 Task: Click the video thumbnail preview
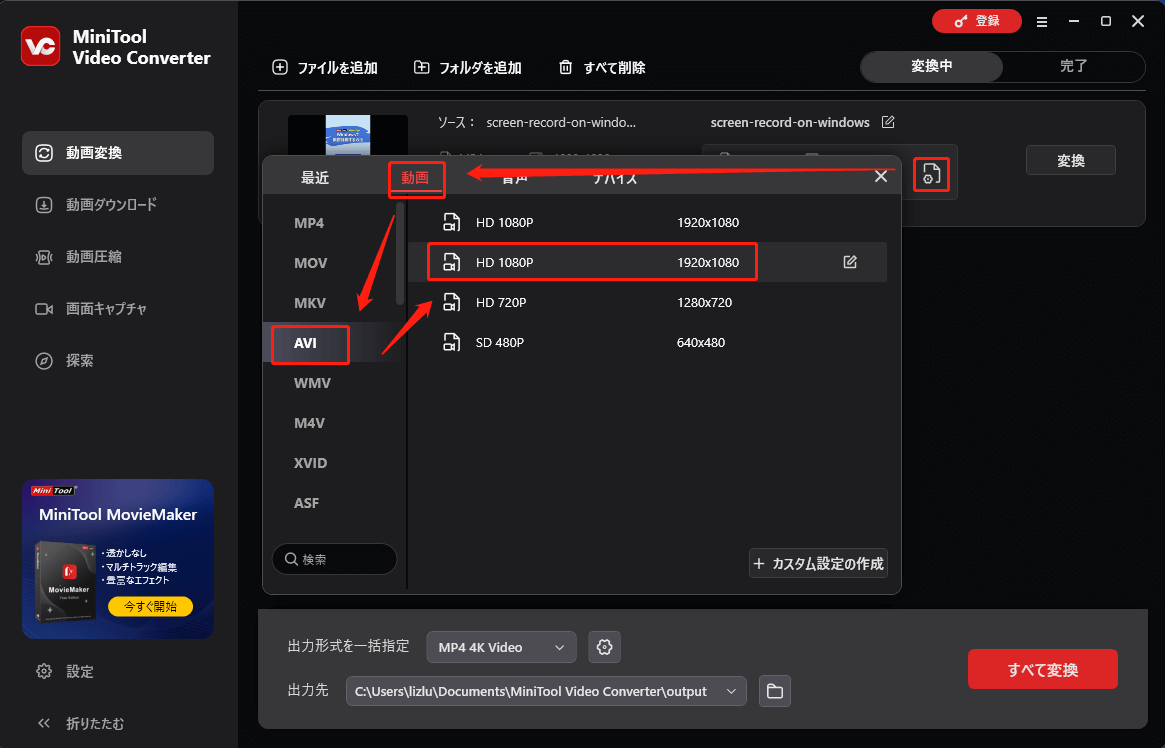348,135
